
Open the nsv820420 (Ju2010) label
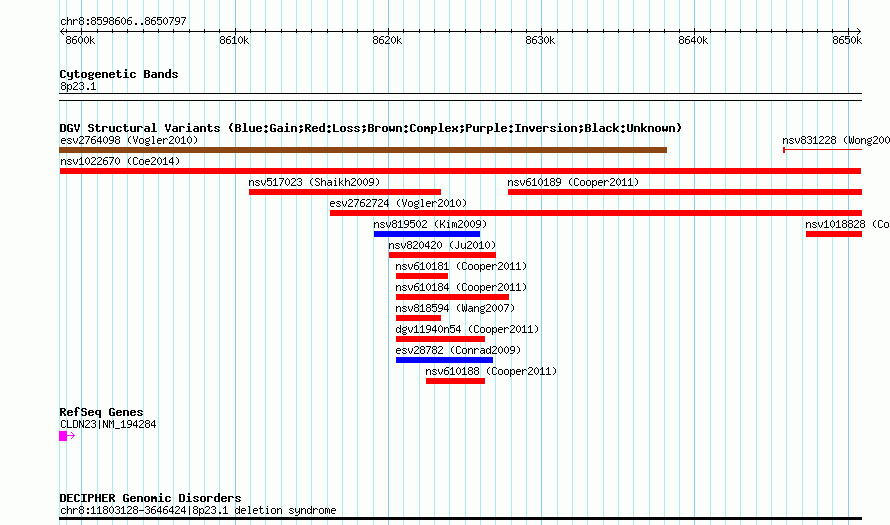tap(442, 245)
